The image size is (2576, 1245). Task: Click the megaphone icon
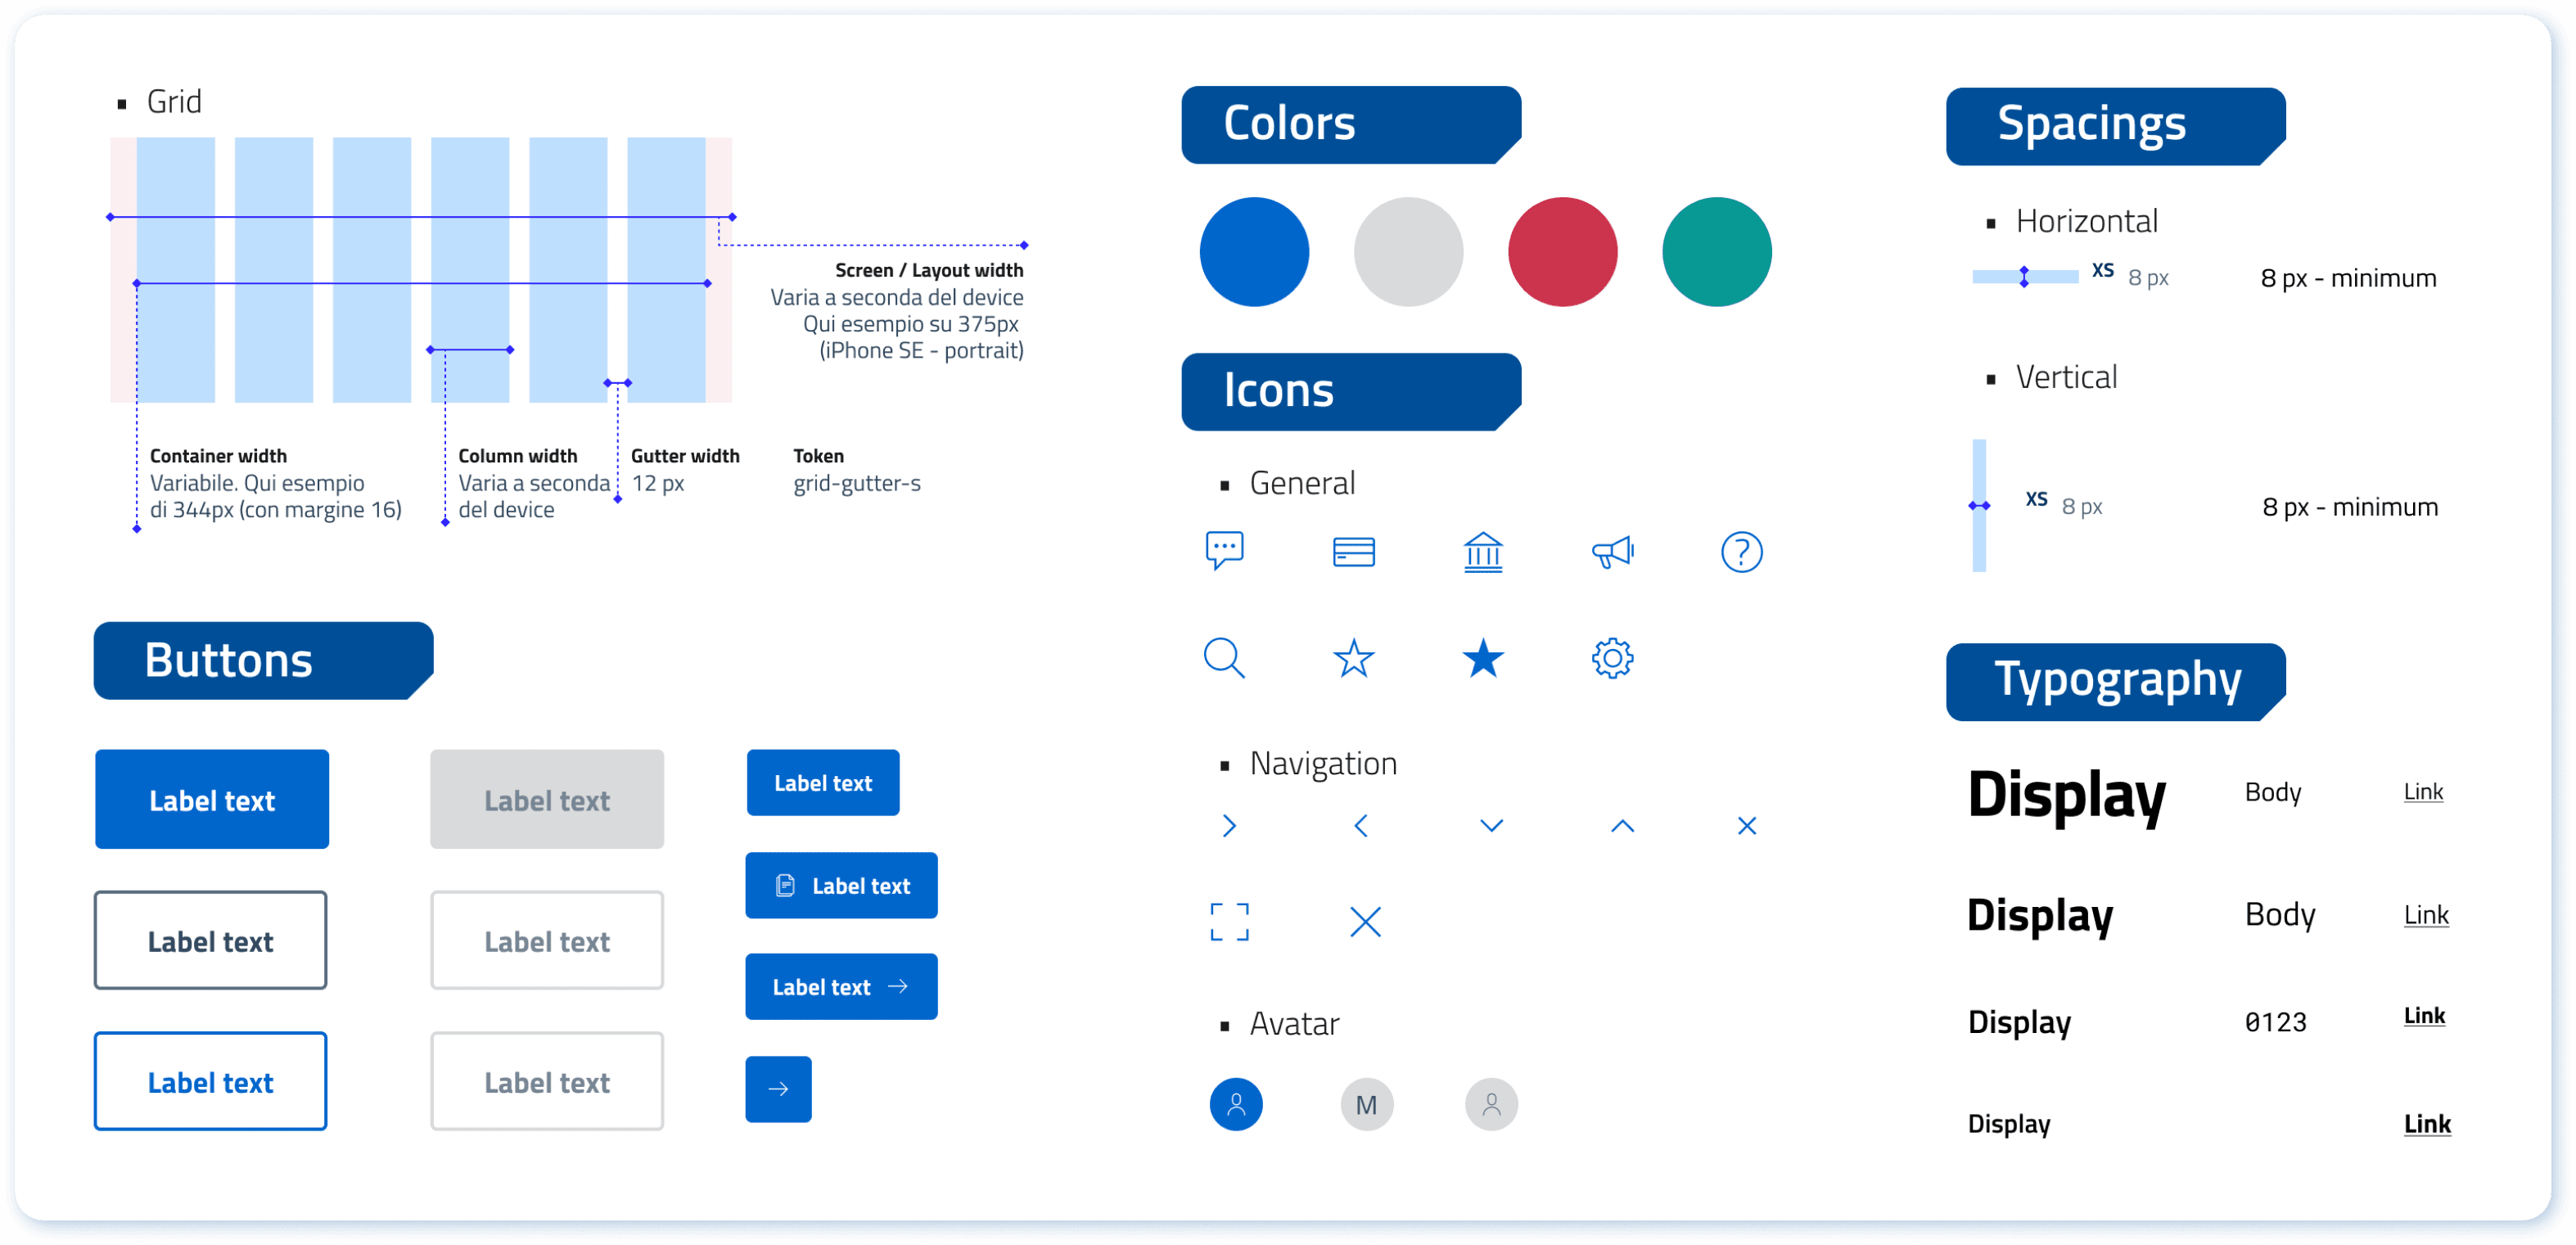[1612, 552]
